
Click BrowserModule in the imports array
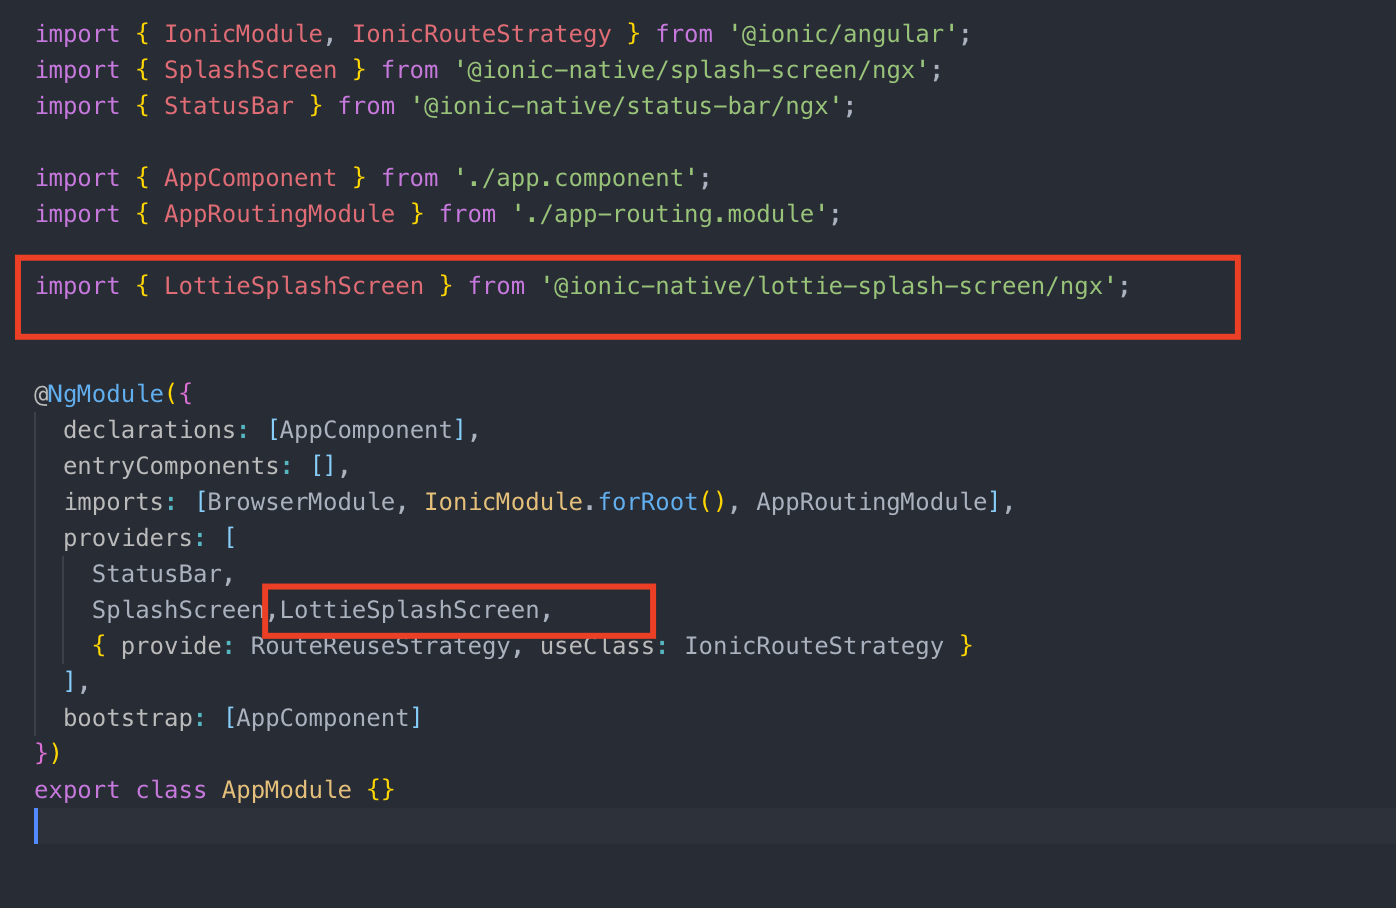click(x=302, y=502)
